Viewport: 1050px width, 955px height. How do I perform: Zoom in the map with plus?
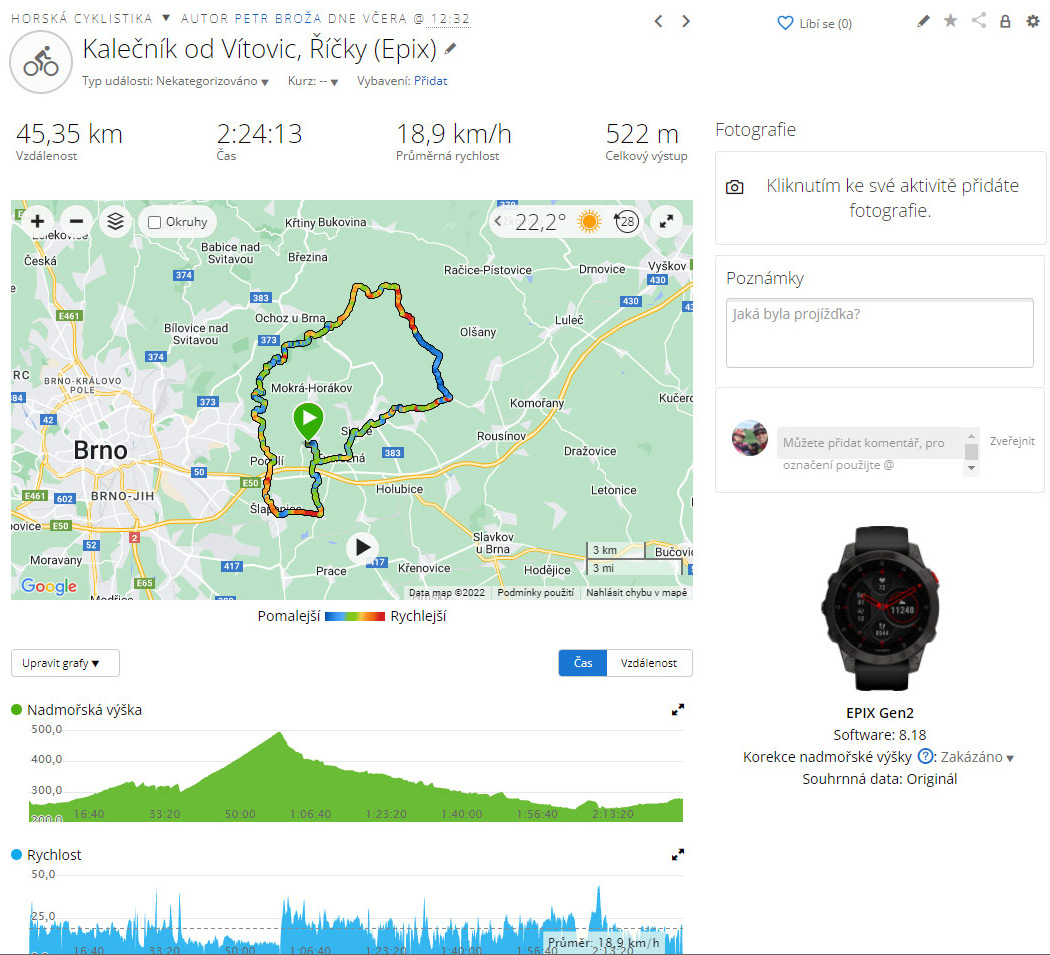click(x=38, y=222)
